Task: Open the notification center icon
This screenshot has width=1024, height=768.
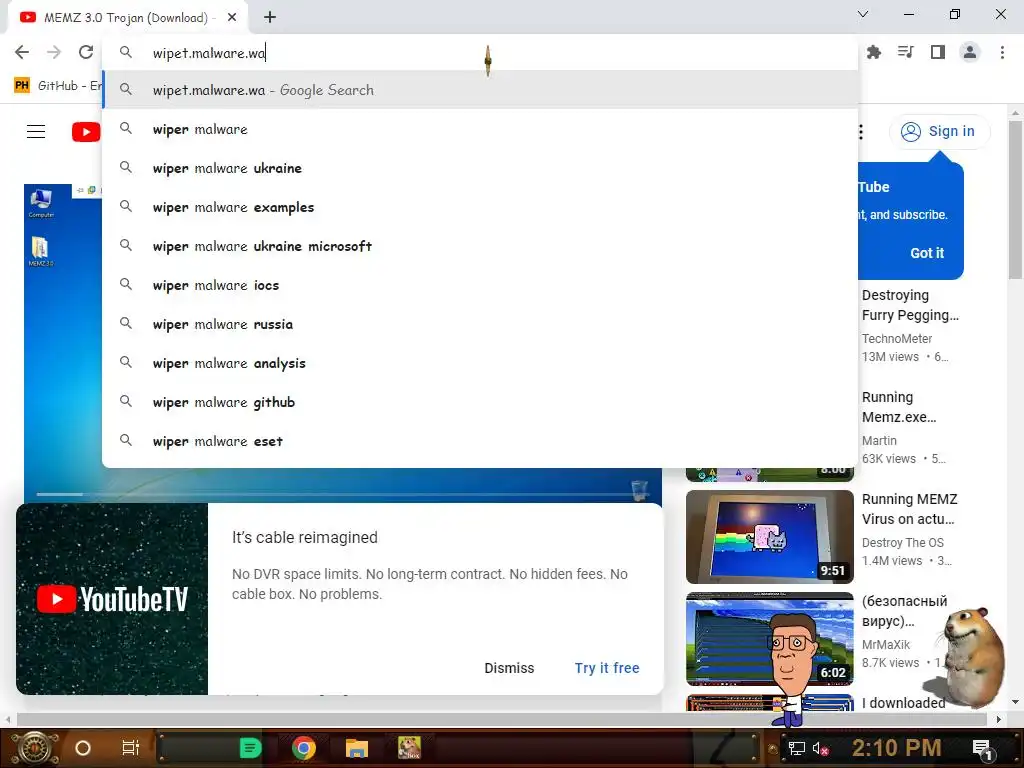Action: click(x=982, y=748)
